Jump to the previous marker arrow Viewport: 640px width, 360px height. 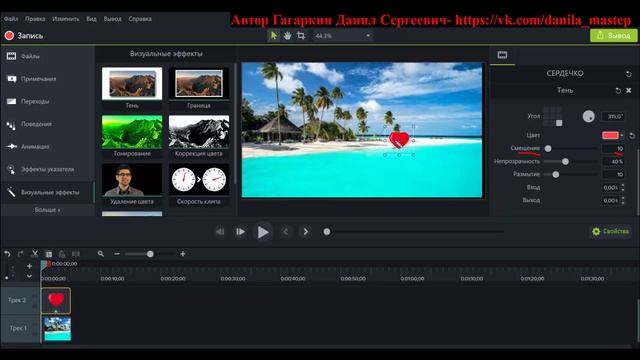pos(286,232)
